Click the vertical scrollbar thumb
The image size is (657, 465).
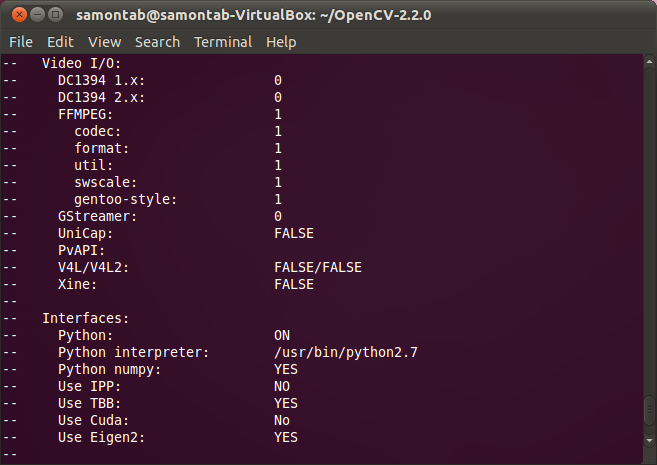[x=649, y=409]
